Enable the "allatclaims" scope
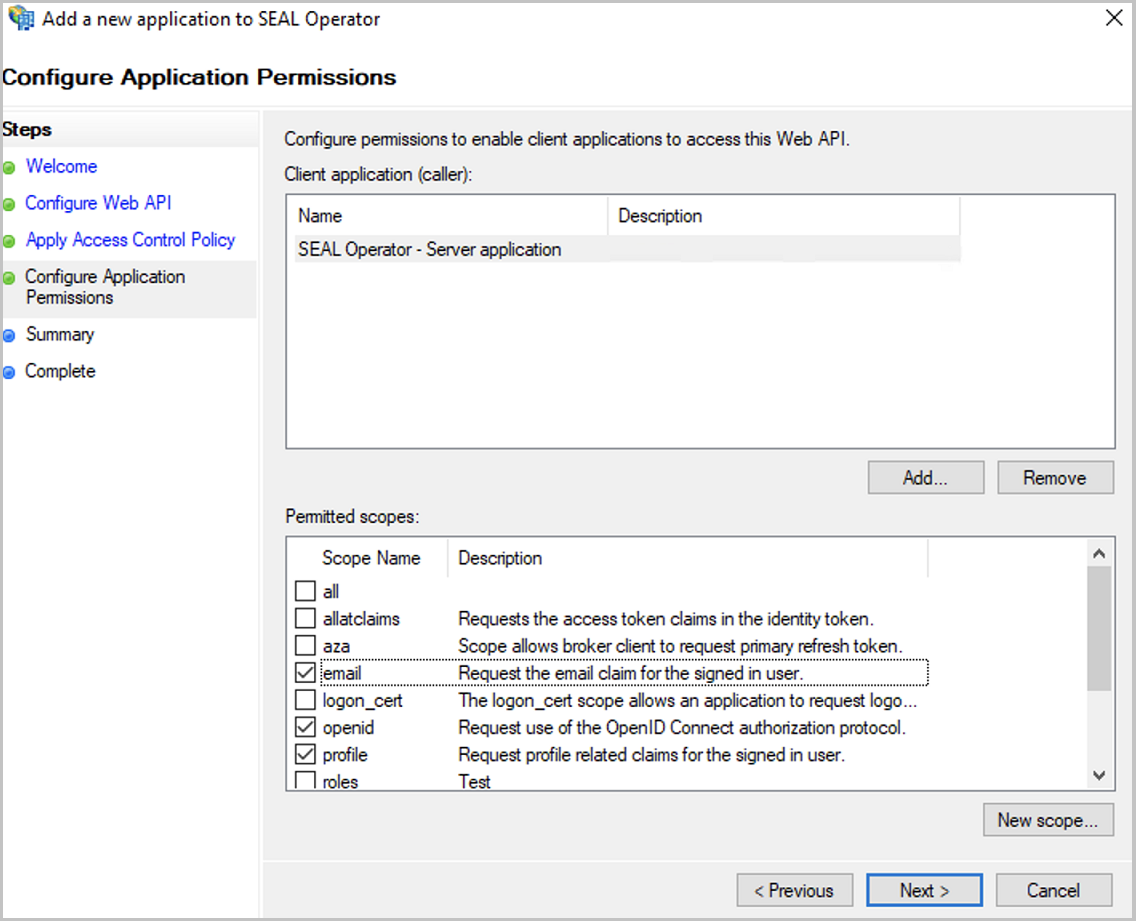 coord(305,618)
